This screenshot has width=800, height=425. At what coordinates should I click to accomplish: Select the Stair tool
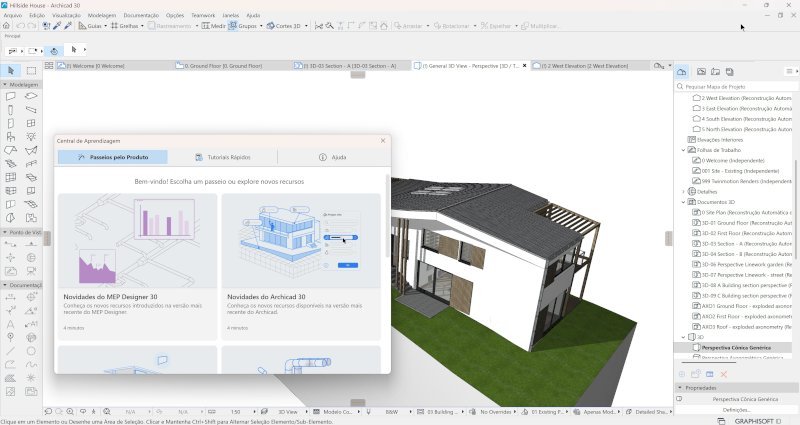coord(11,164)
